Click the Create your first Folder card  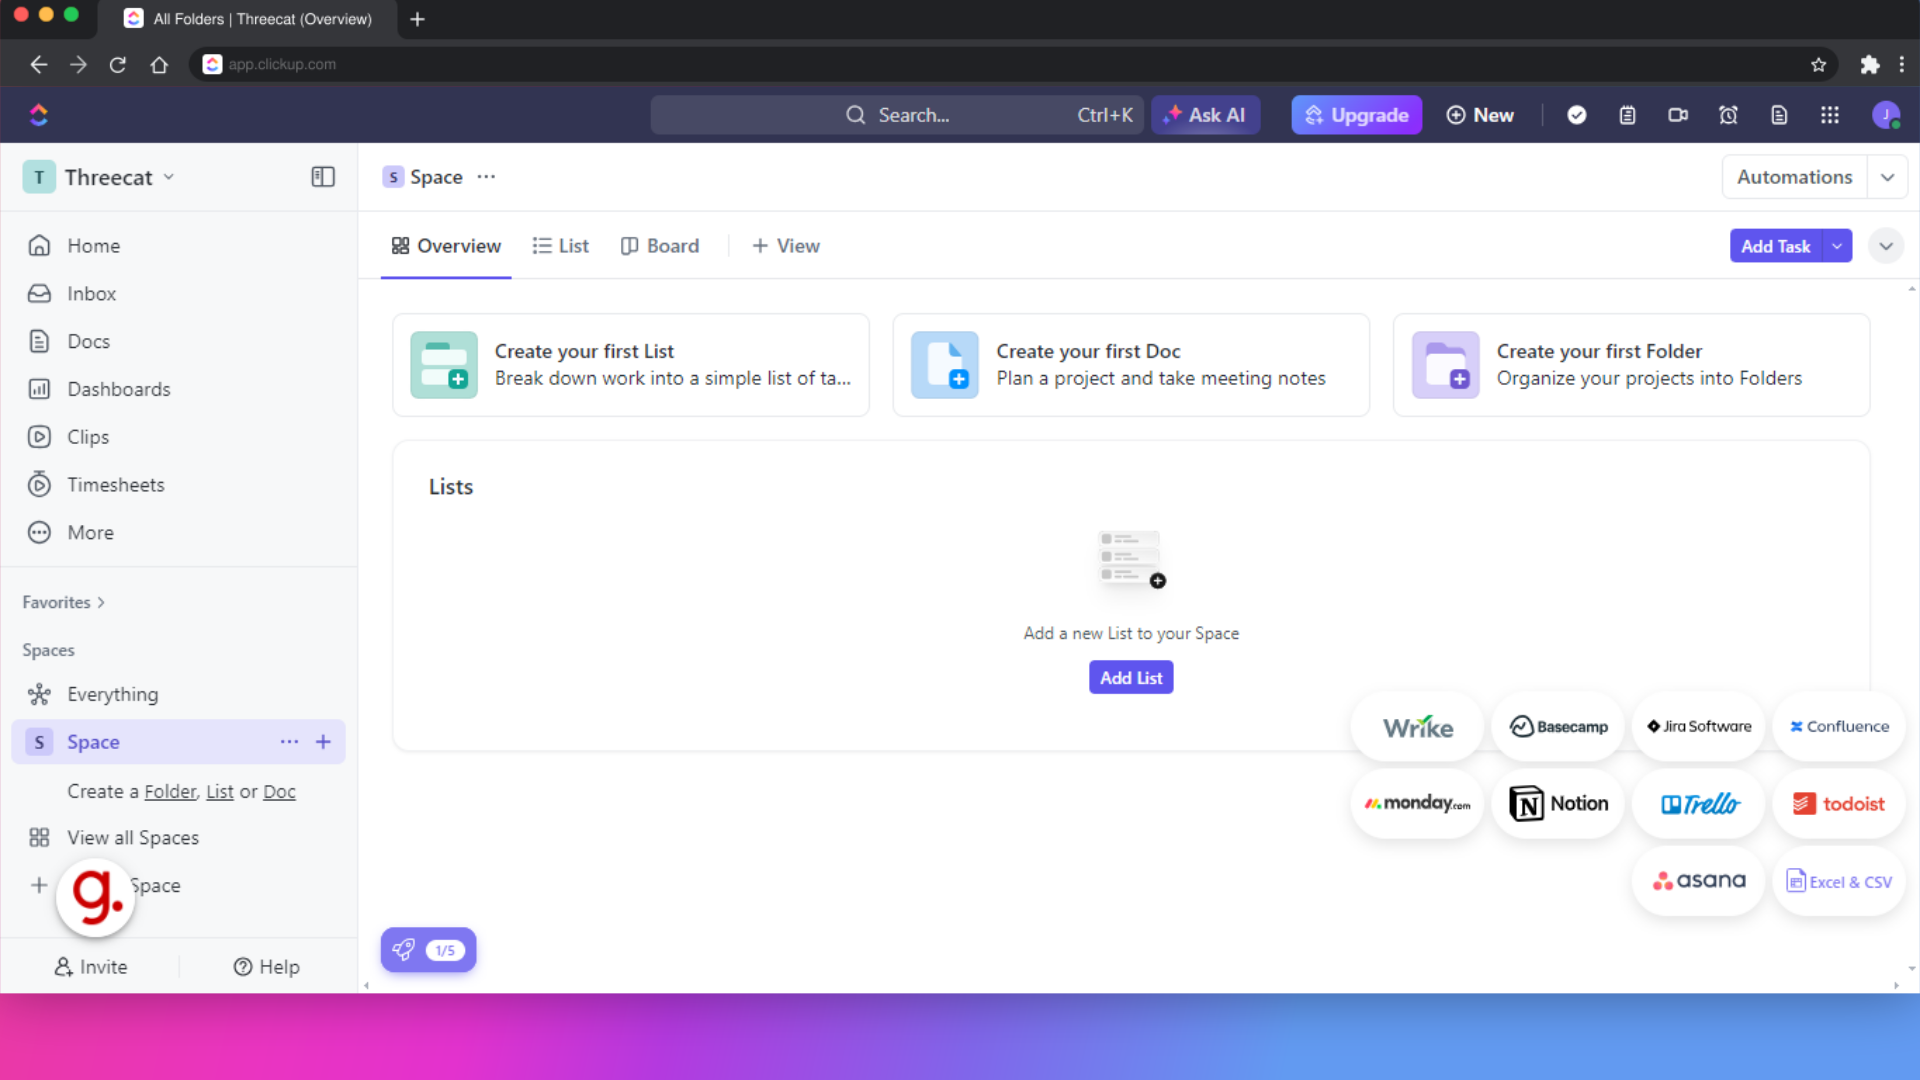[x=1631, y=365]
